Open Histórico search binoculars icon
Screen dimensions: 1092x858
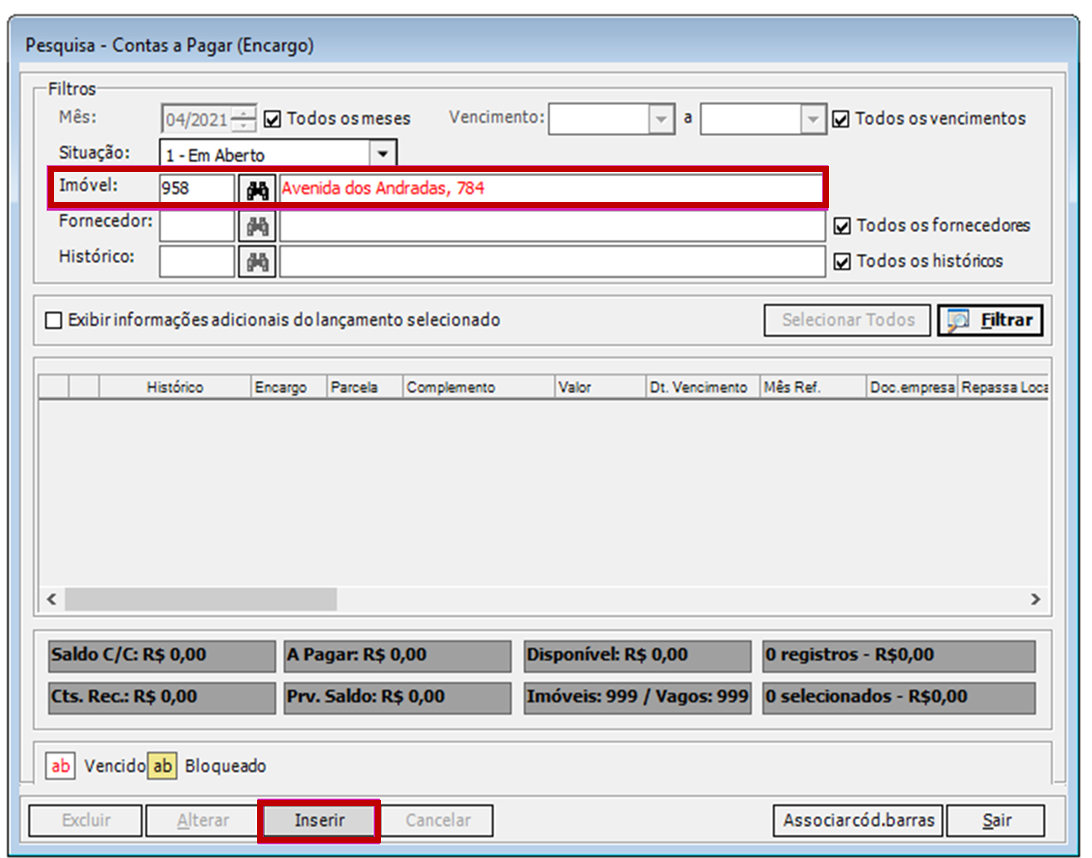pyautogui.click(x=257, y=262)
